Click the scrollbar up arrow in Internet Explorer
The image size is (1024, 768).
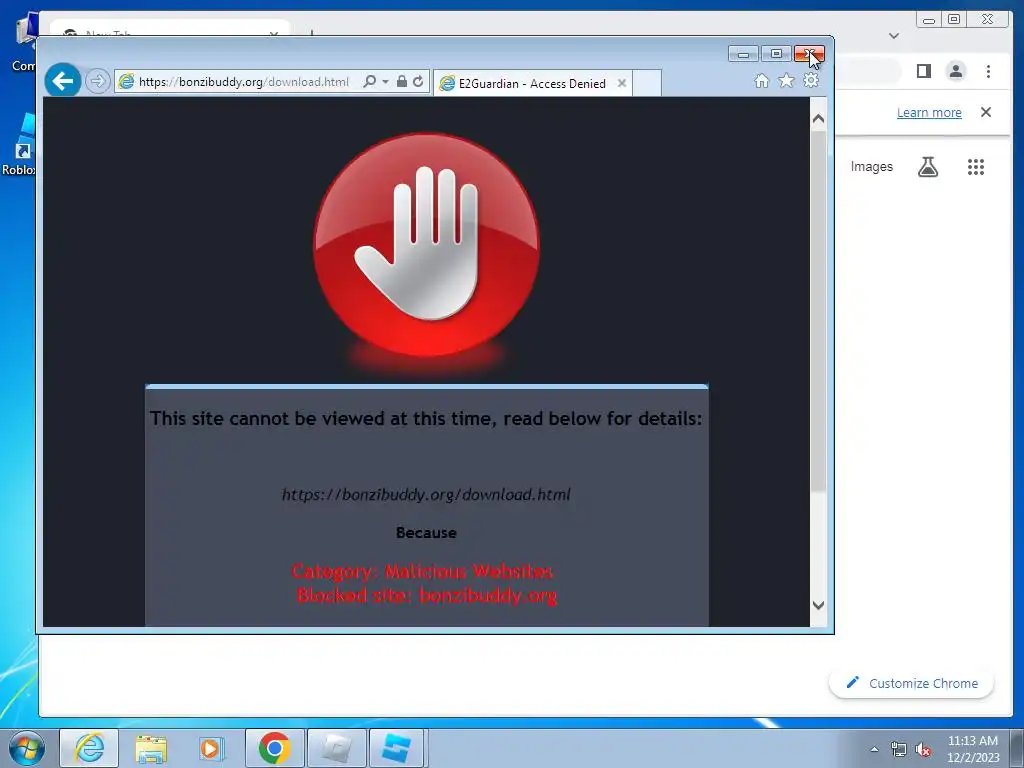[x=818, y=119]
